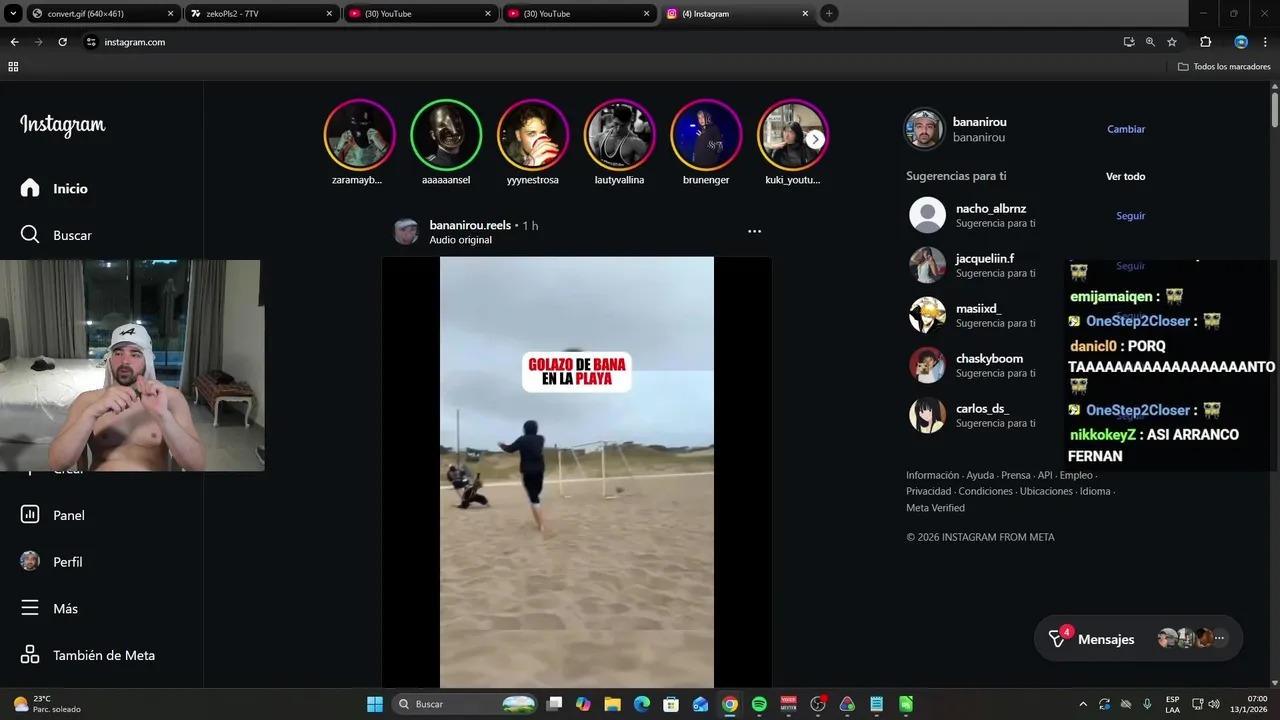Open Microsoft Edge from taskbar
The height and width of the screenshot is (720, 1280).
(x=642, y=704)
